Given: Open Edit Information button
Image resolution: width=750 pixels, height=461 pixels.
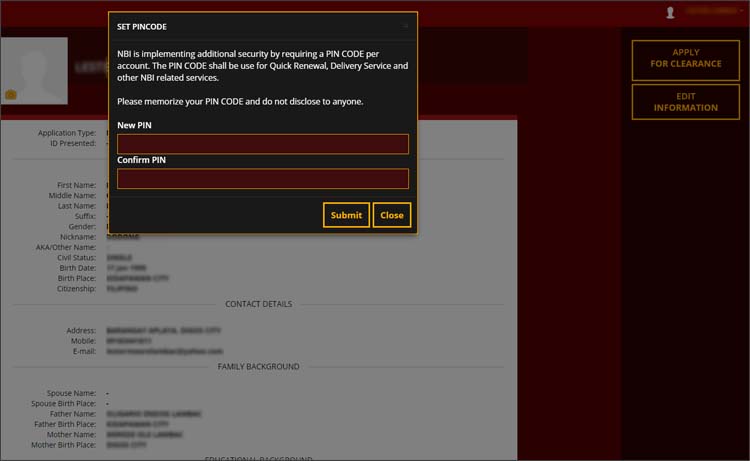Looking at the screenshot, I should (685, 102).
